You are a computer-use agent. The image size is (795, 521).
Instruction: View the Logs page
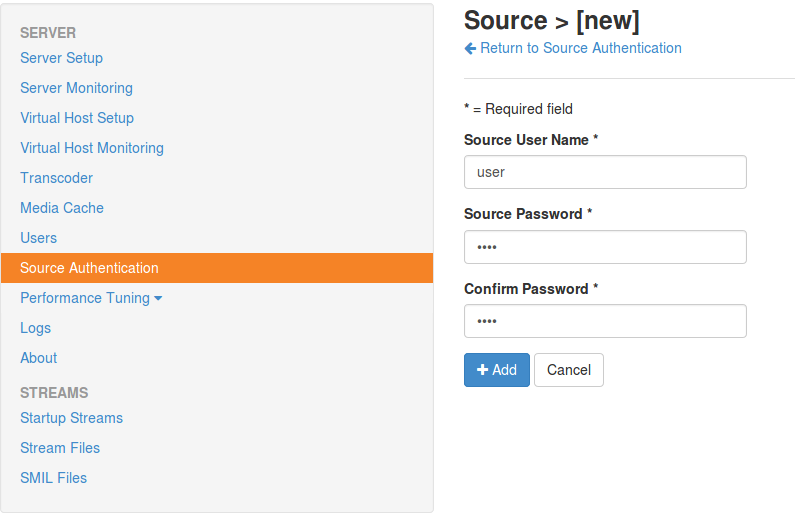tap(35, 328)
